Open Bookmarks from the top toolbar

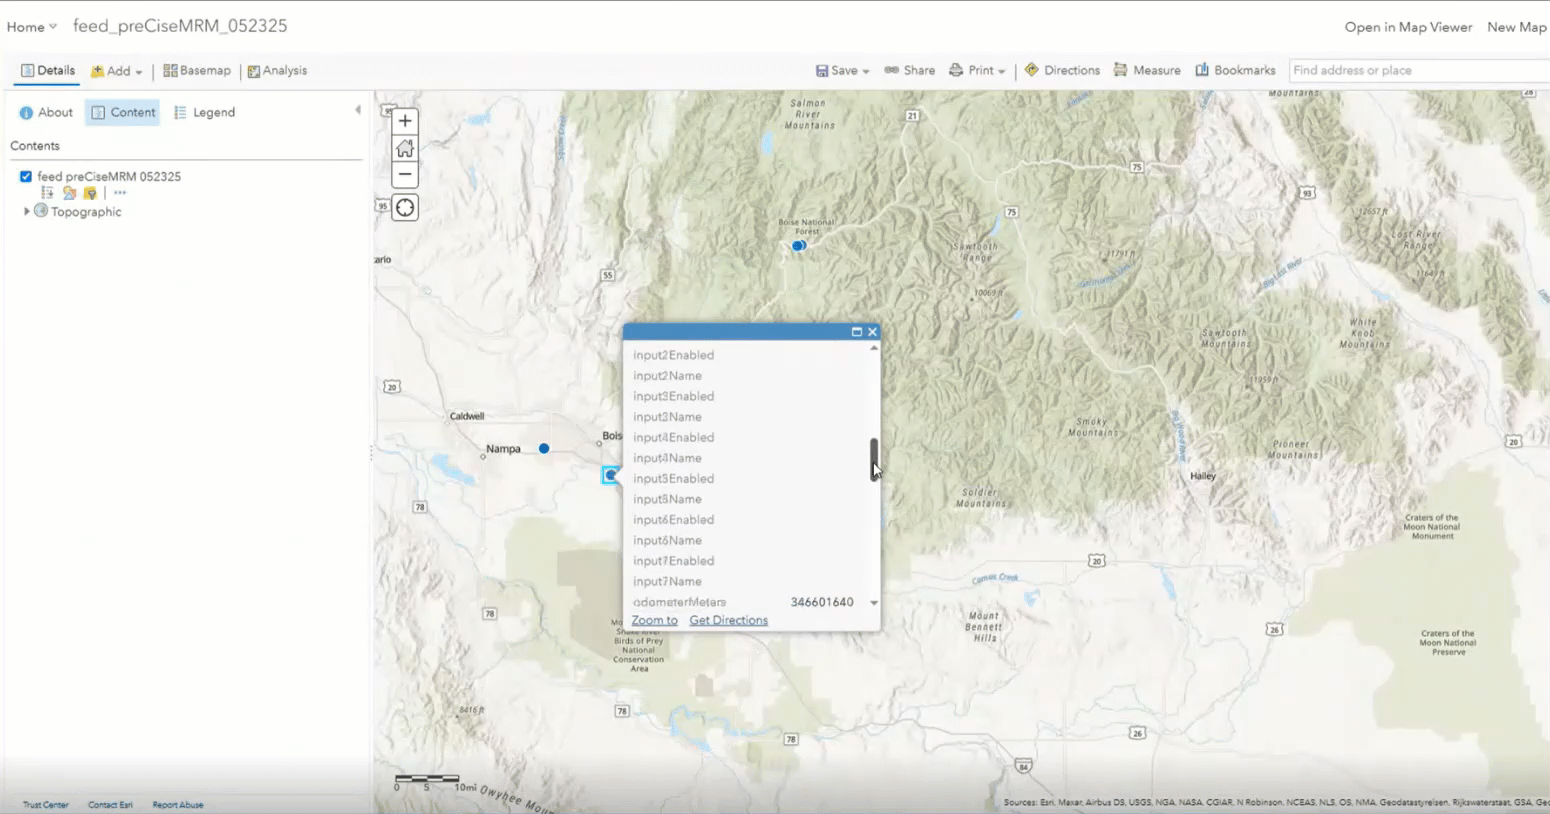click(x=1235, y=70)
